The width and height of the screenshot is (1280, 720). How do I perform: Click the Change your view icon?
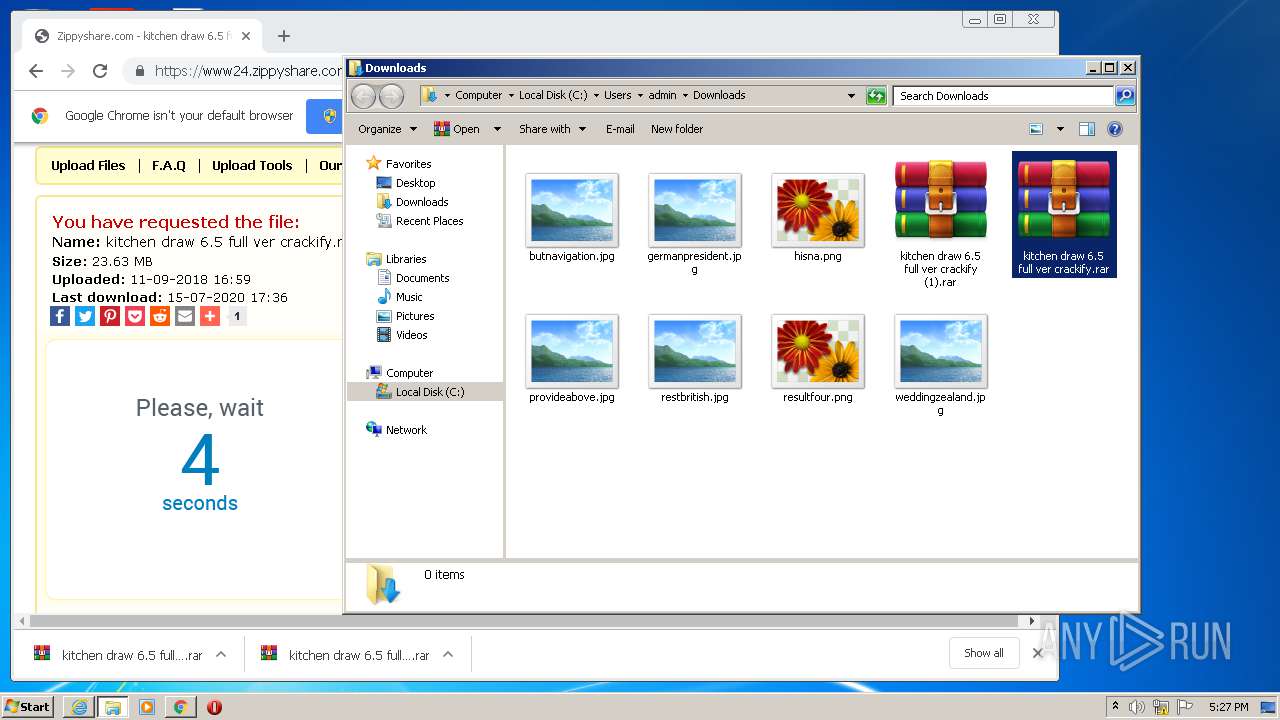tap(1036, 129)
